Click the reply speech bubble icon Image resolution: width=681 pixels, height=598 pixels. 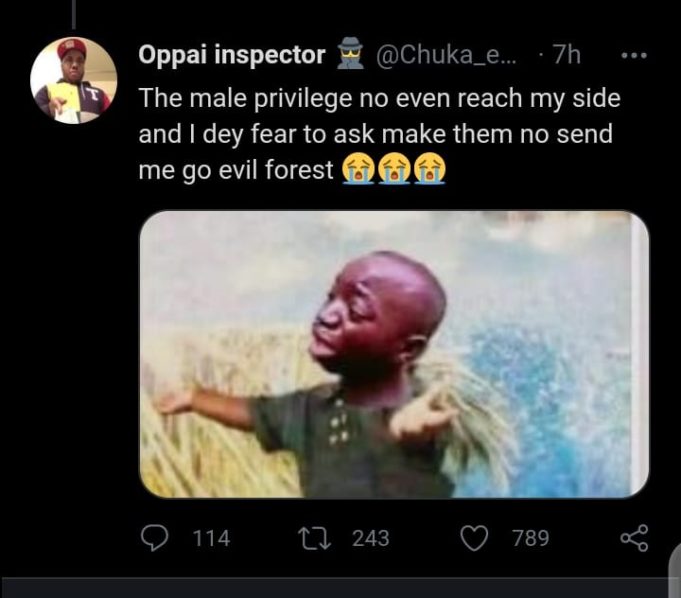point(155,538)
